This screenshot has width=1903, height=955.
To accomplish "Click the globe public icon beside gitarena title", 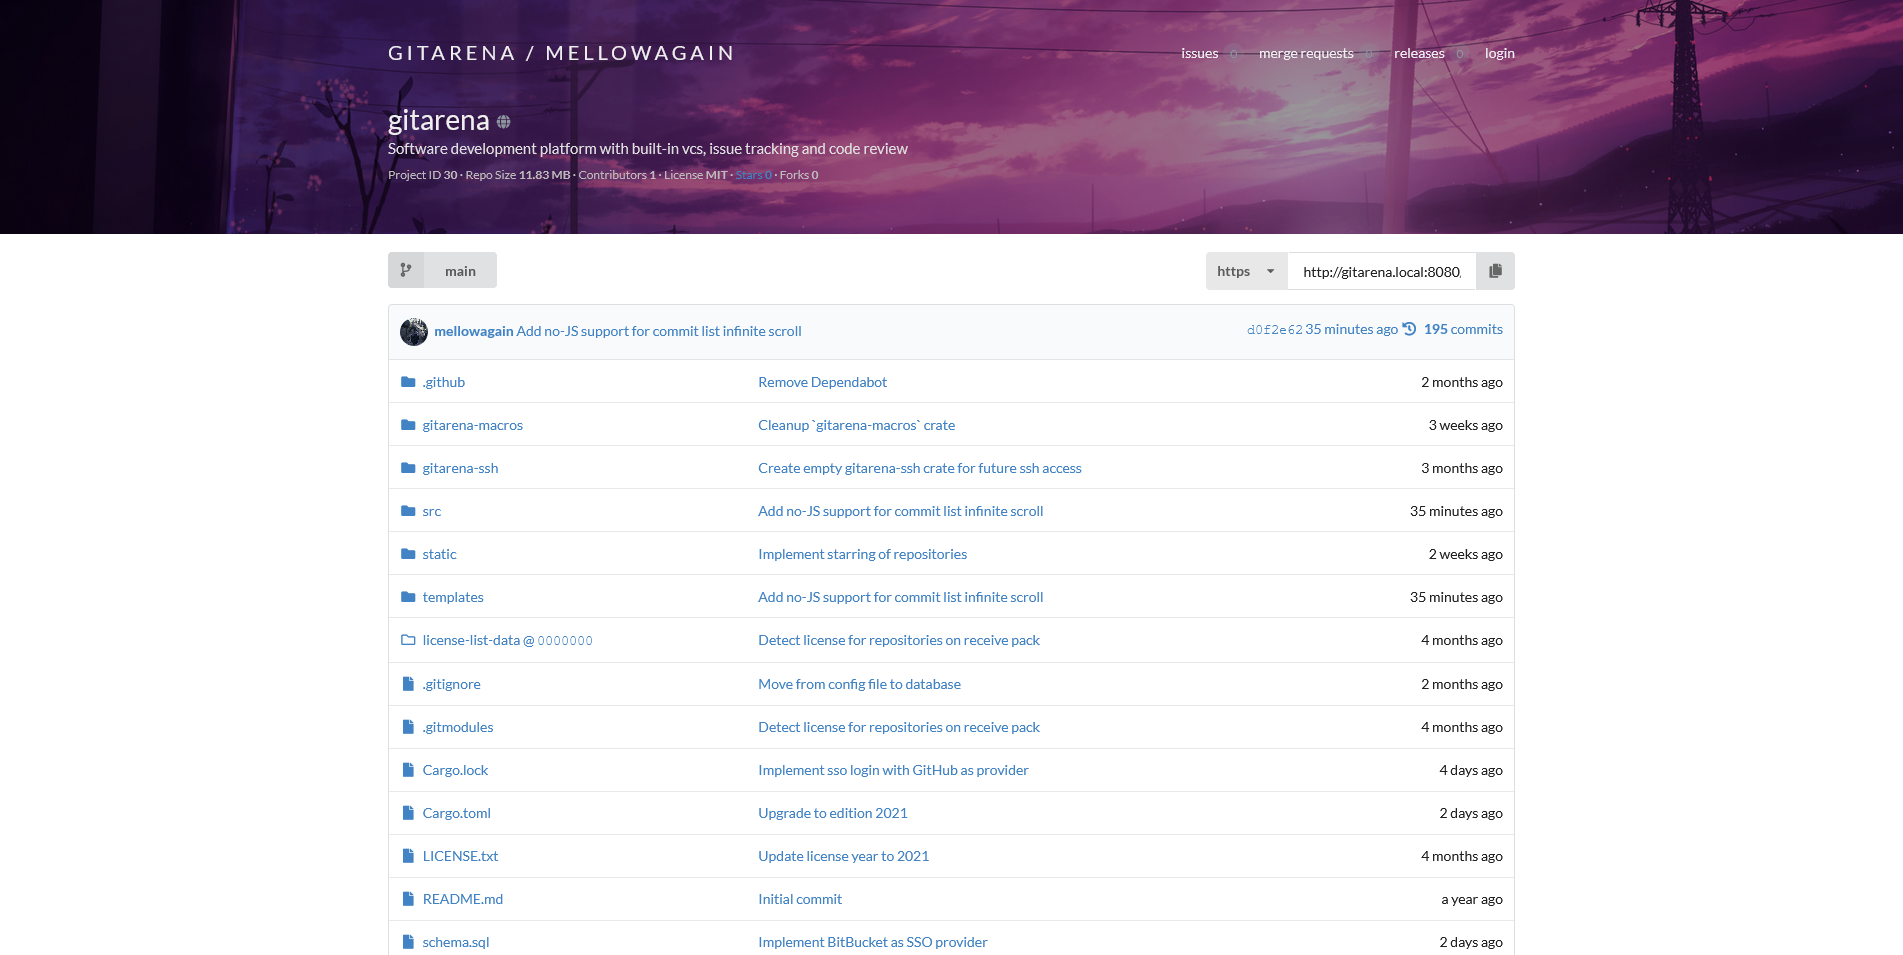I will tap(504, 122).
